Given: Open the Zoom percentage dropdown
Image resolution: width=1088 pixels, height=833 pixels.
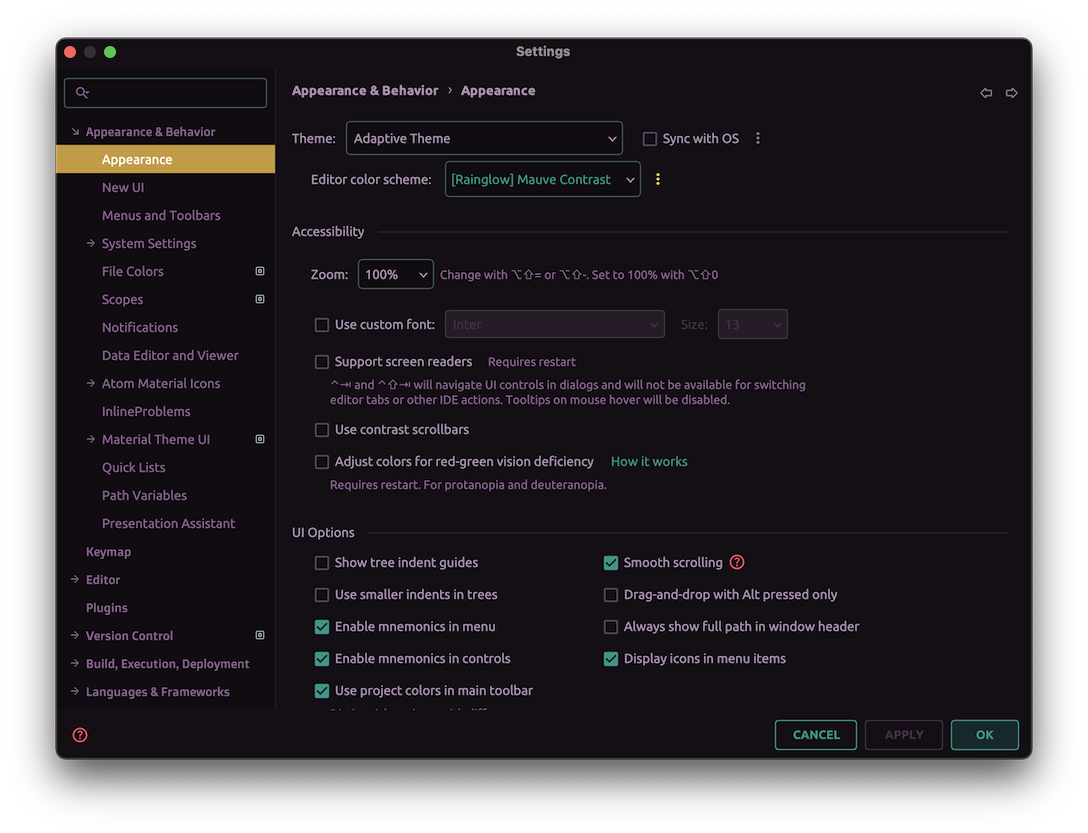Looking at the screenshot, I should click(395, 273).
